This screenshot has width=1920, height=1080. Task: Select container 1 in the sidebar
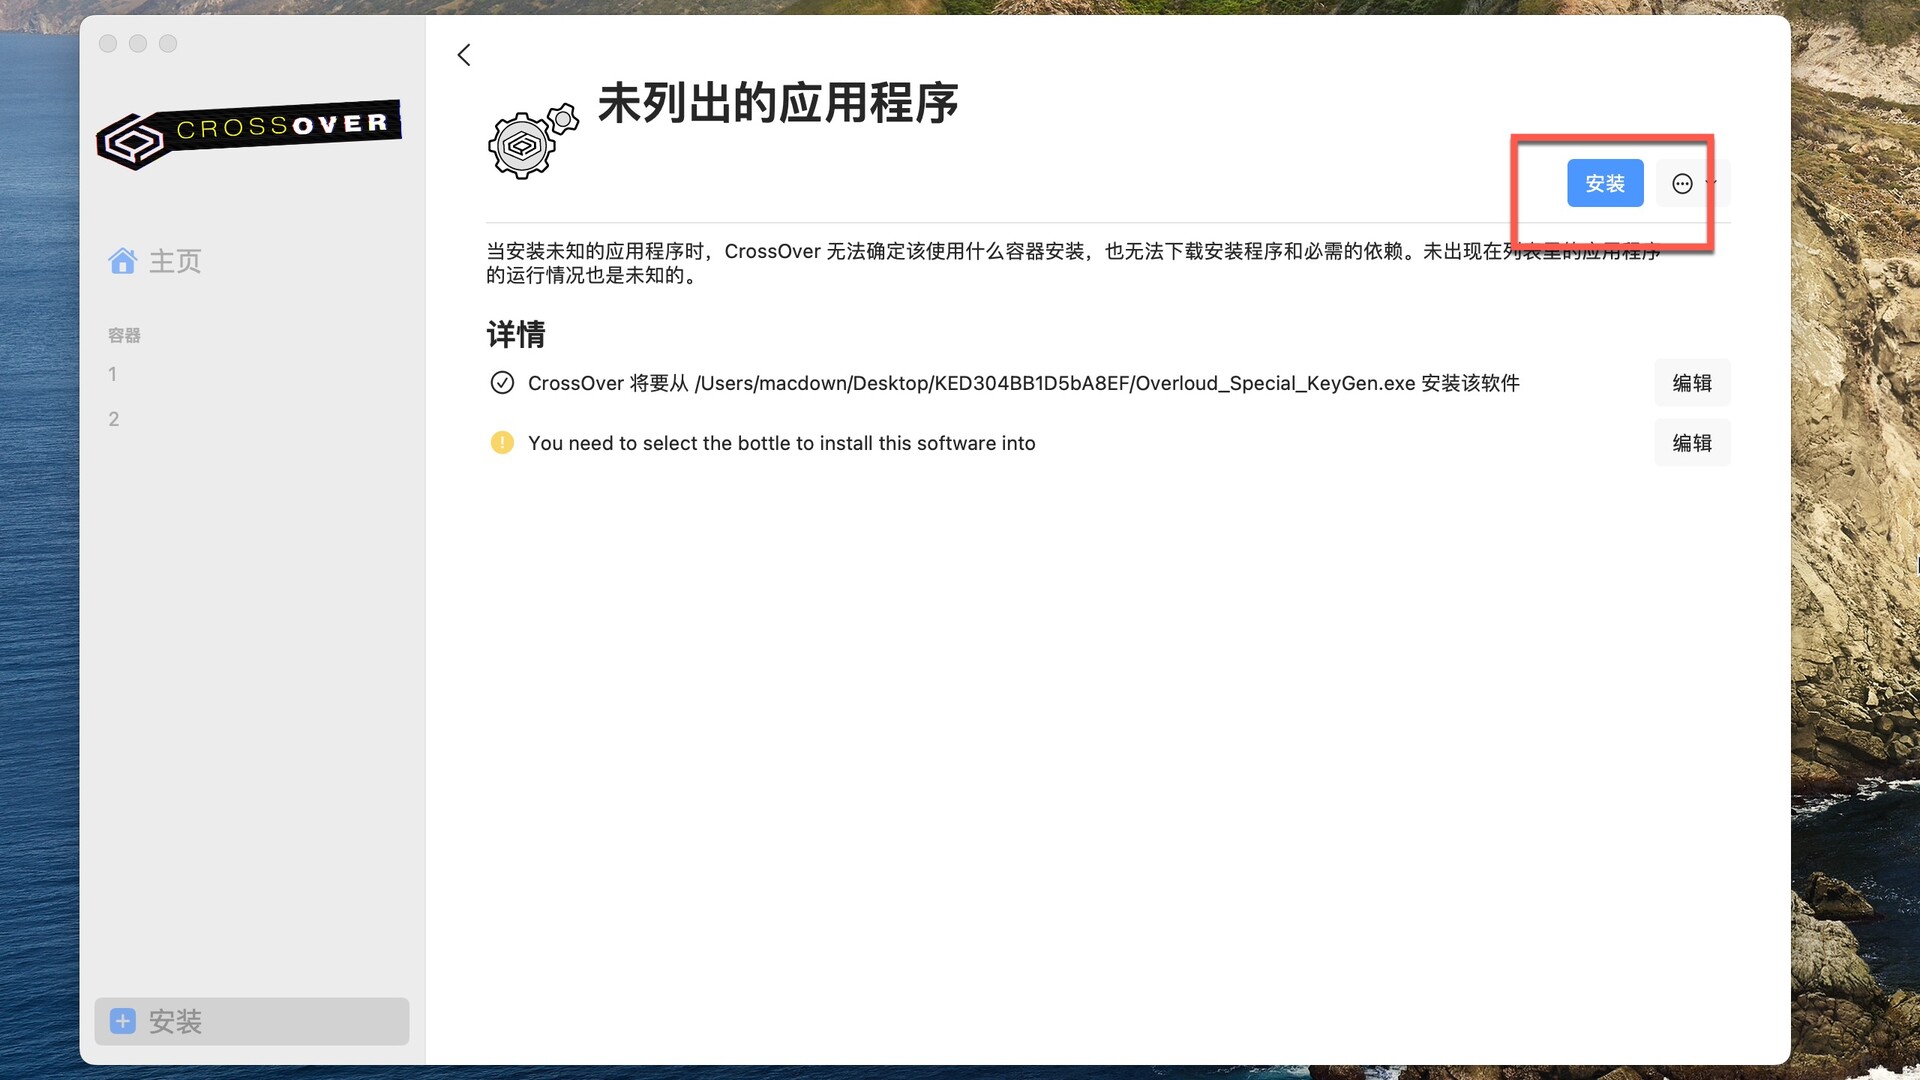112,374
